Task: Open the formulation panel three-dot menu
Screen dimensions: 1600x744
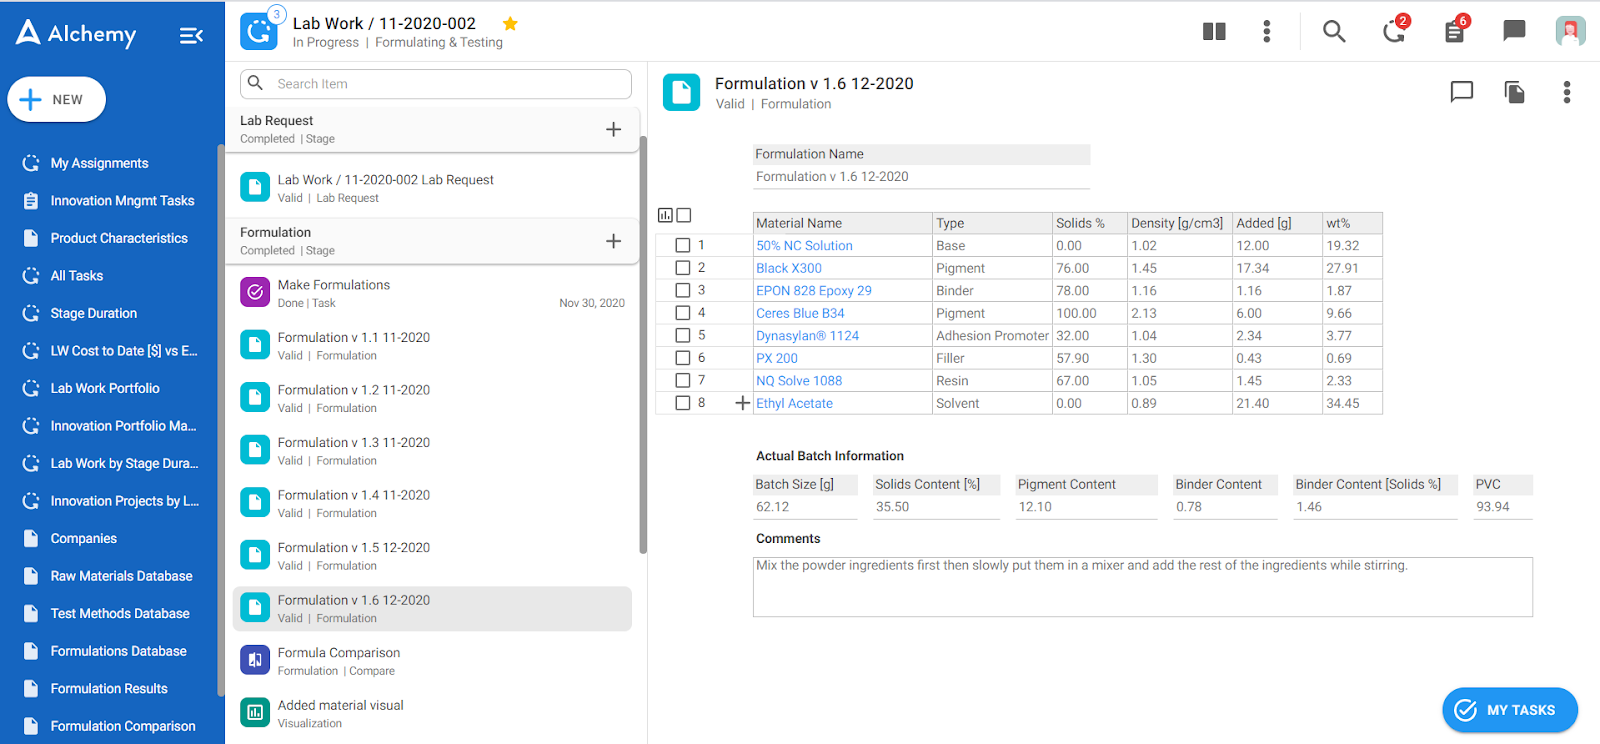Action: pos(1567,92)
